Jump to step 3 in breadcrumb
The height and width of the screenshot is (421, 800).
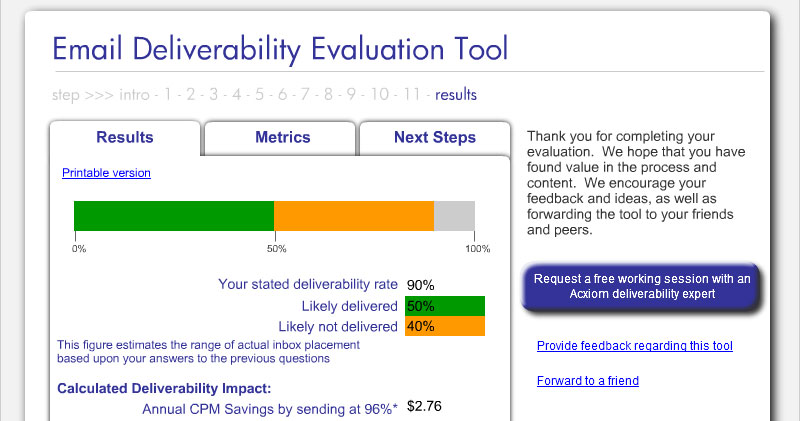pos(213,94)
